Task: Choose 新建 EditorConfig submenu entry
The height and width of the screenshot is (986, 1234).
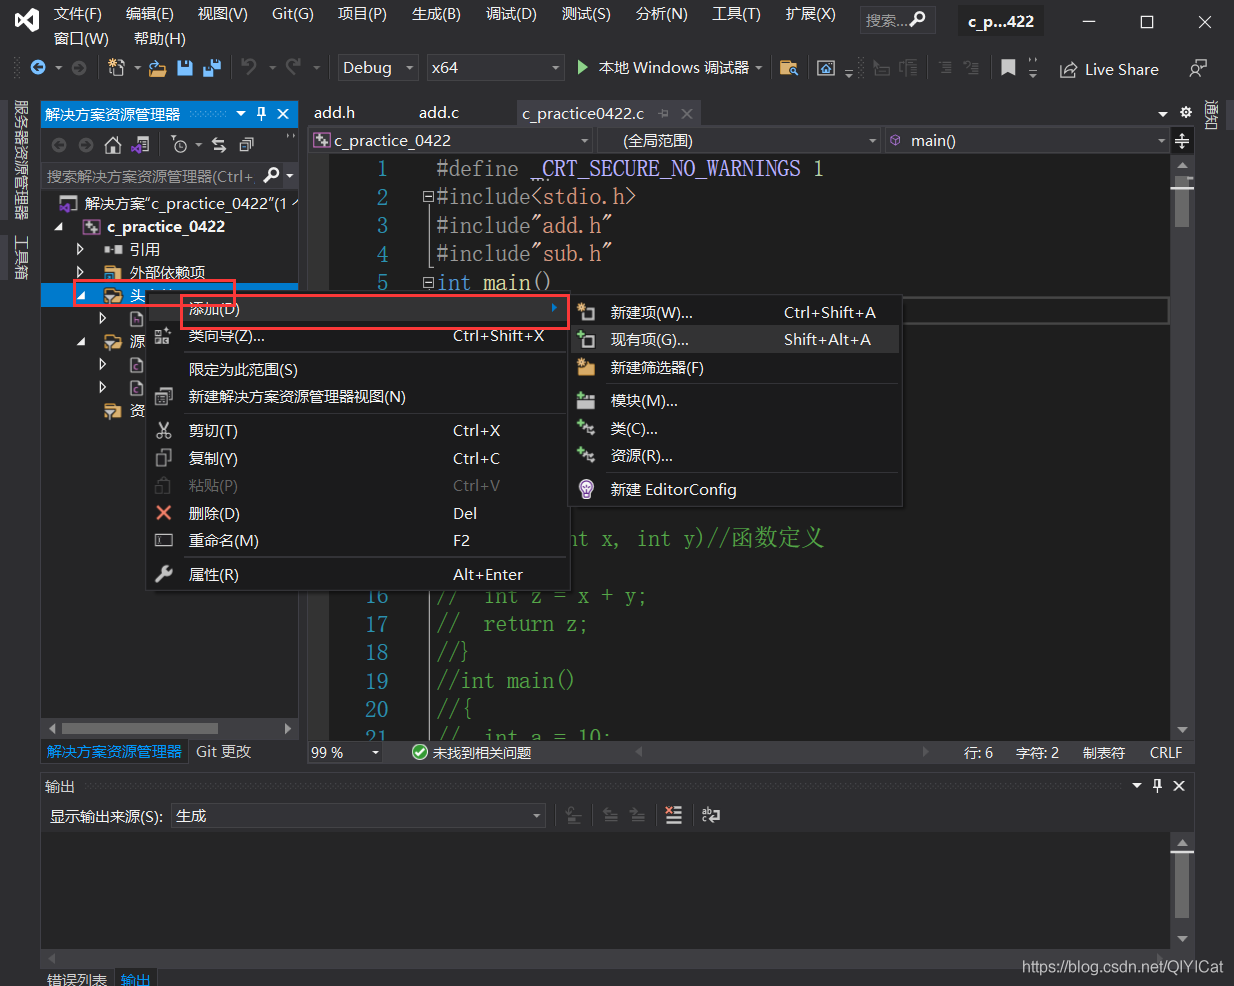Action: pos(736,489)
